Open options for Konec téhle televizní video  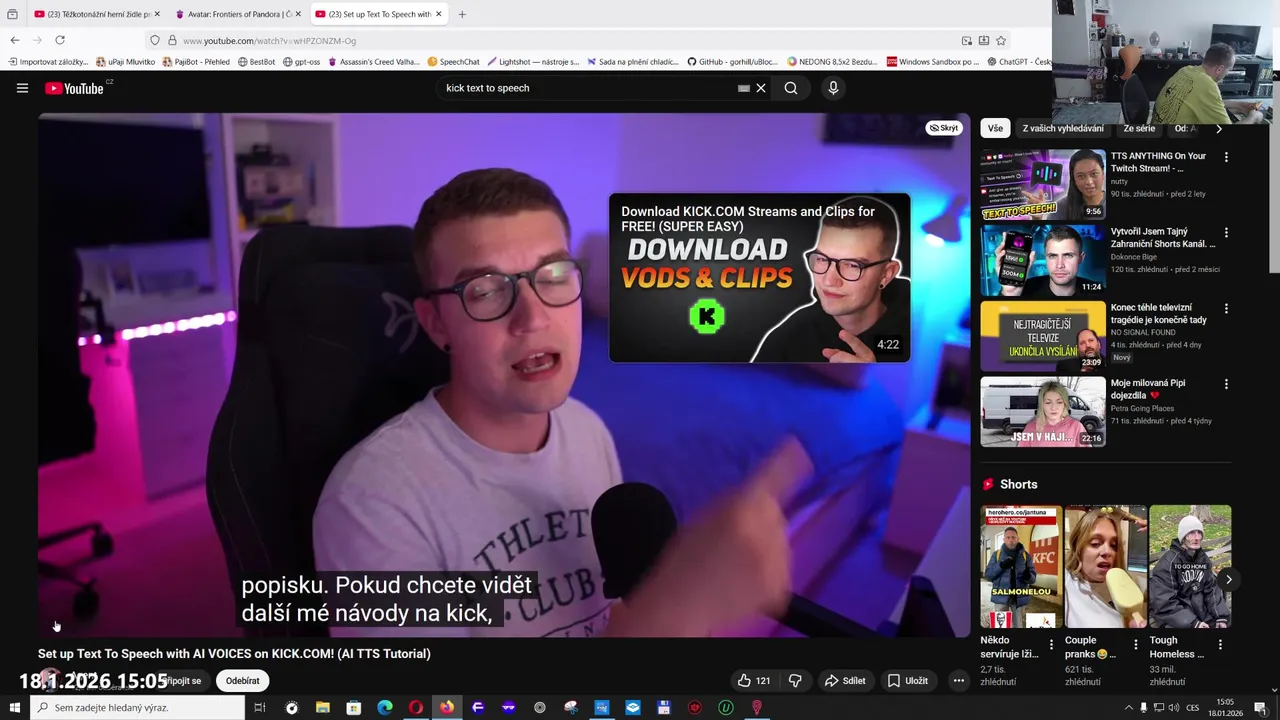coord(1226,309)
